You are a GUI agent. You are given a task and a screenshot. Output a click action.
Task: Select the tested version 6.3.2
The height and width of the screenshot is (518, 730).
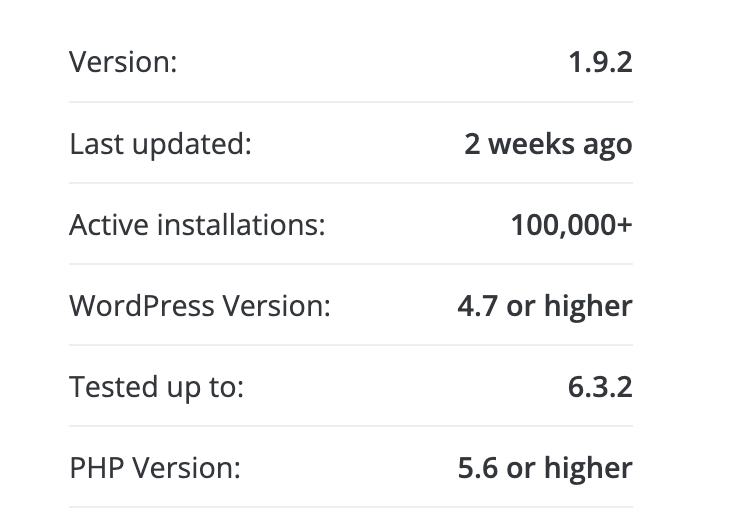click(600, 387)
